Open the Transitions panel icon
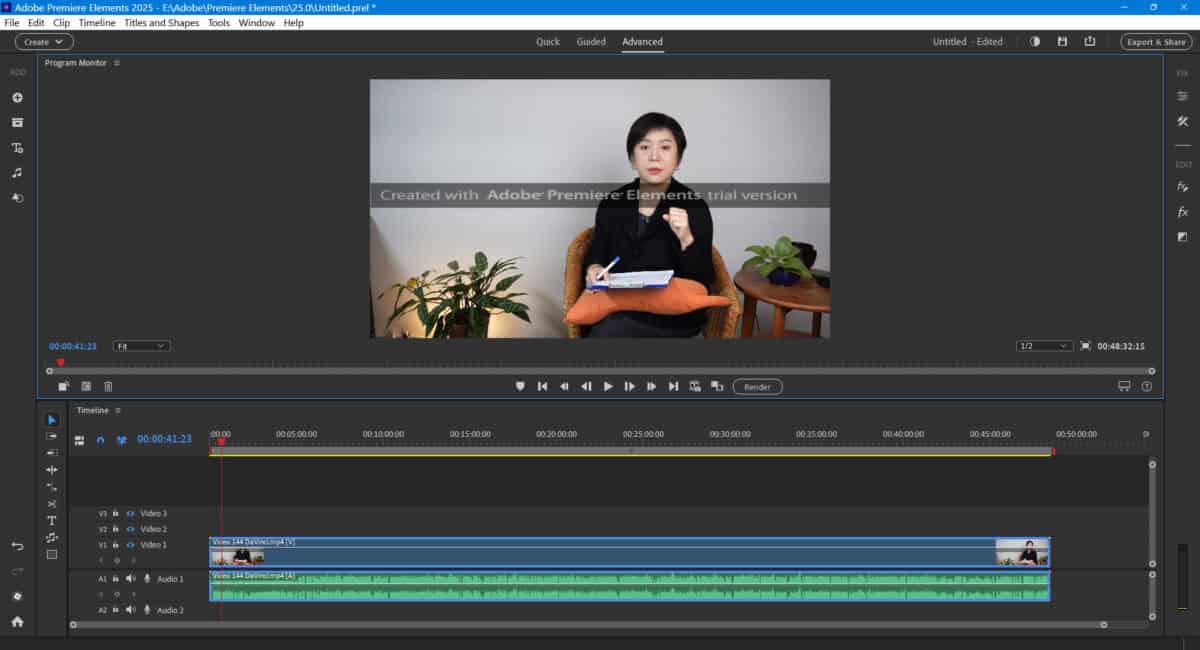The width and height of the screenshot is (1200, 650). [x=1182, y=237]
